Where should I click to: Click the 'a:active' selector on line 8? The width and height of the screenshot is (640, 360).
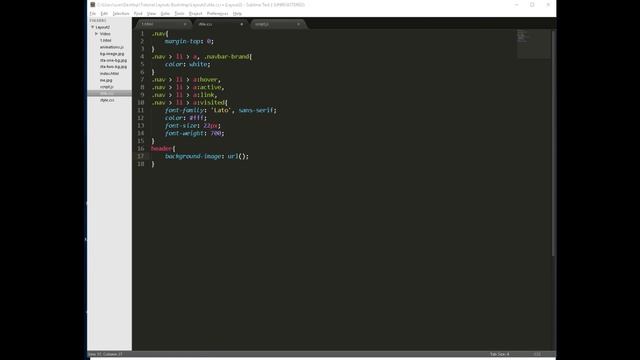pyautogui.click(x=207, y=87)
